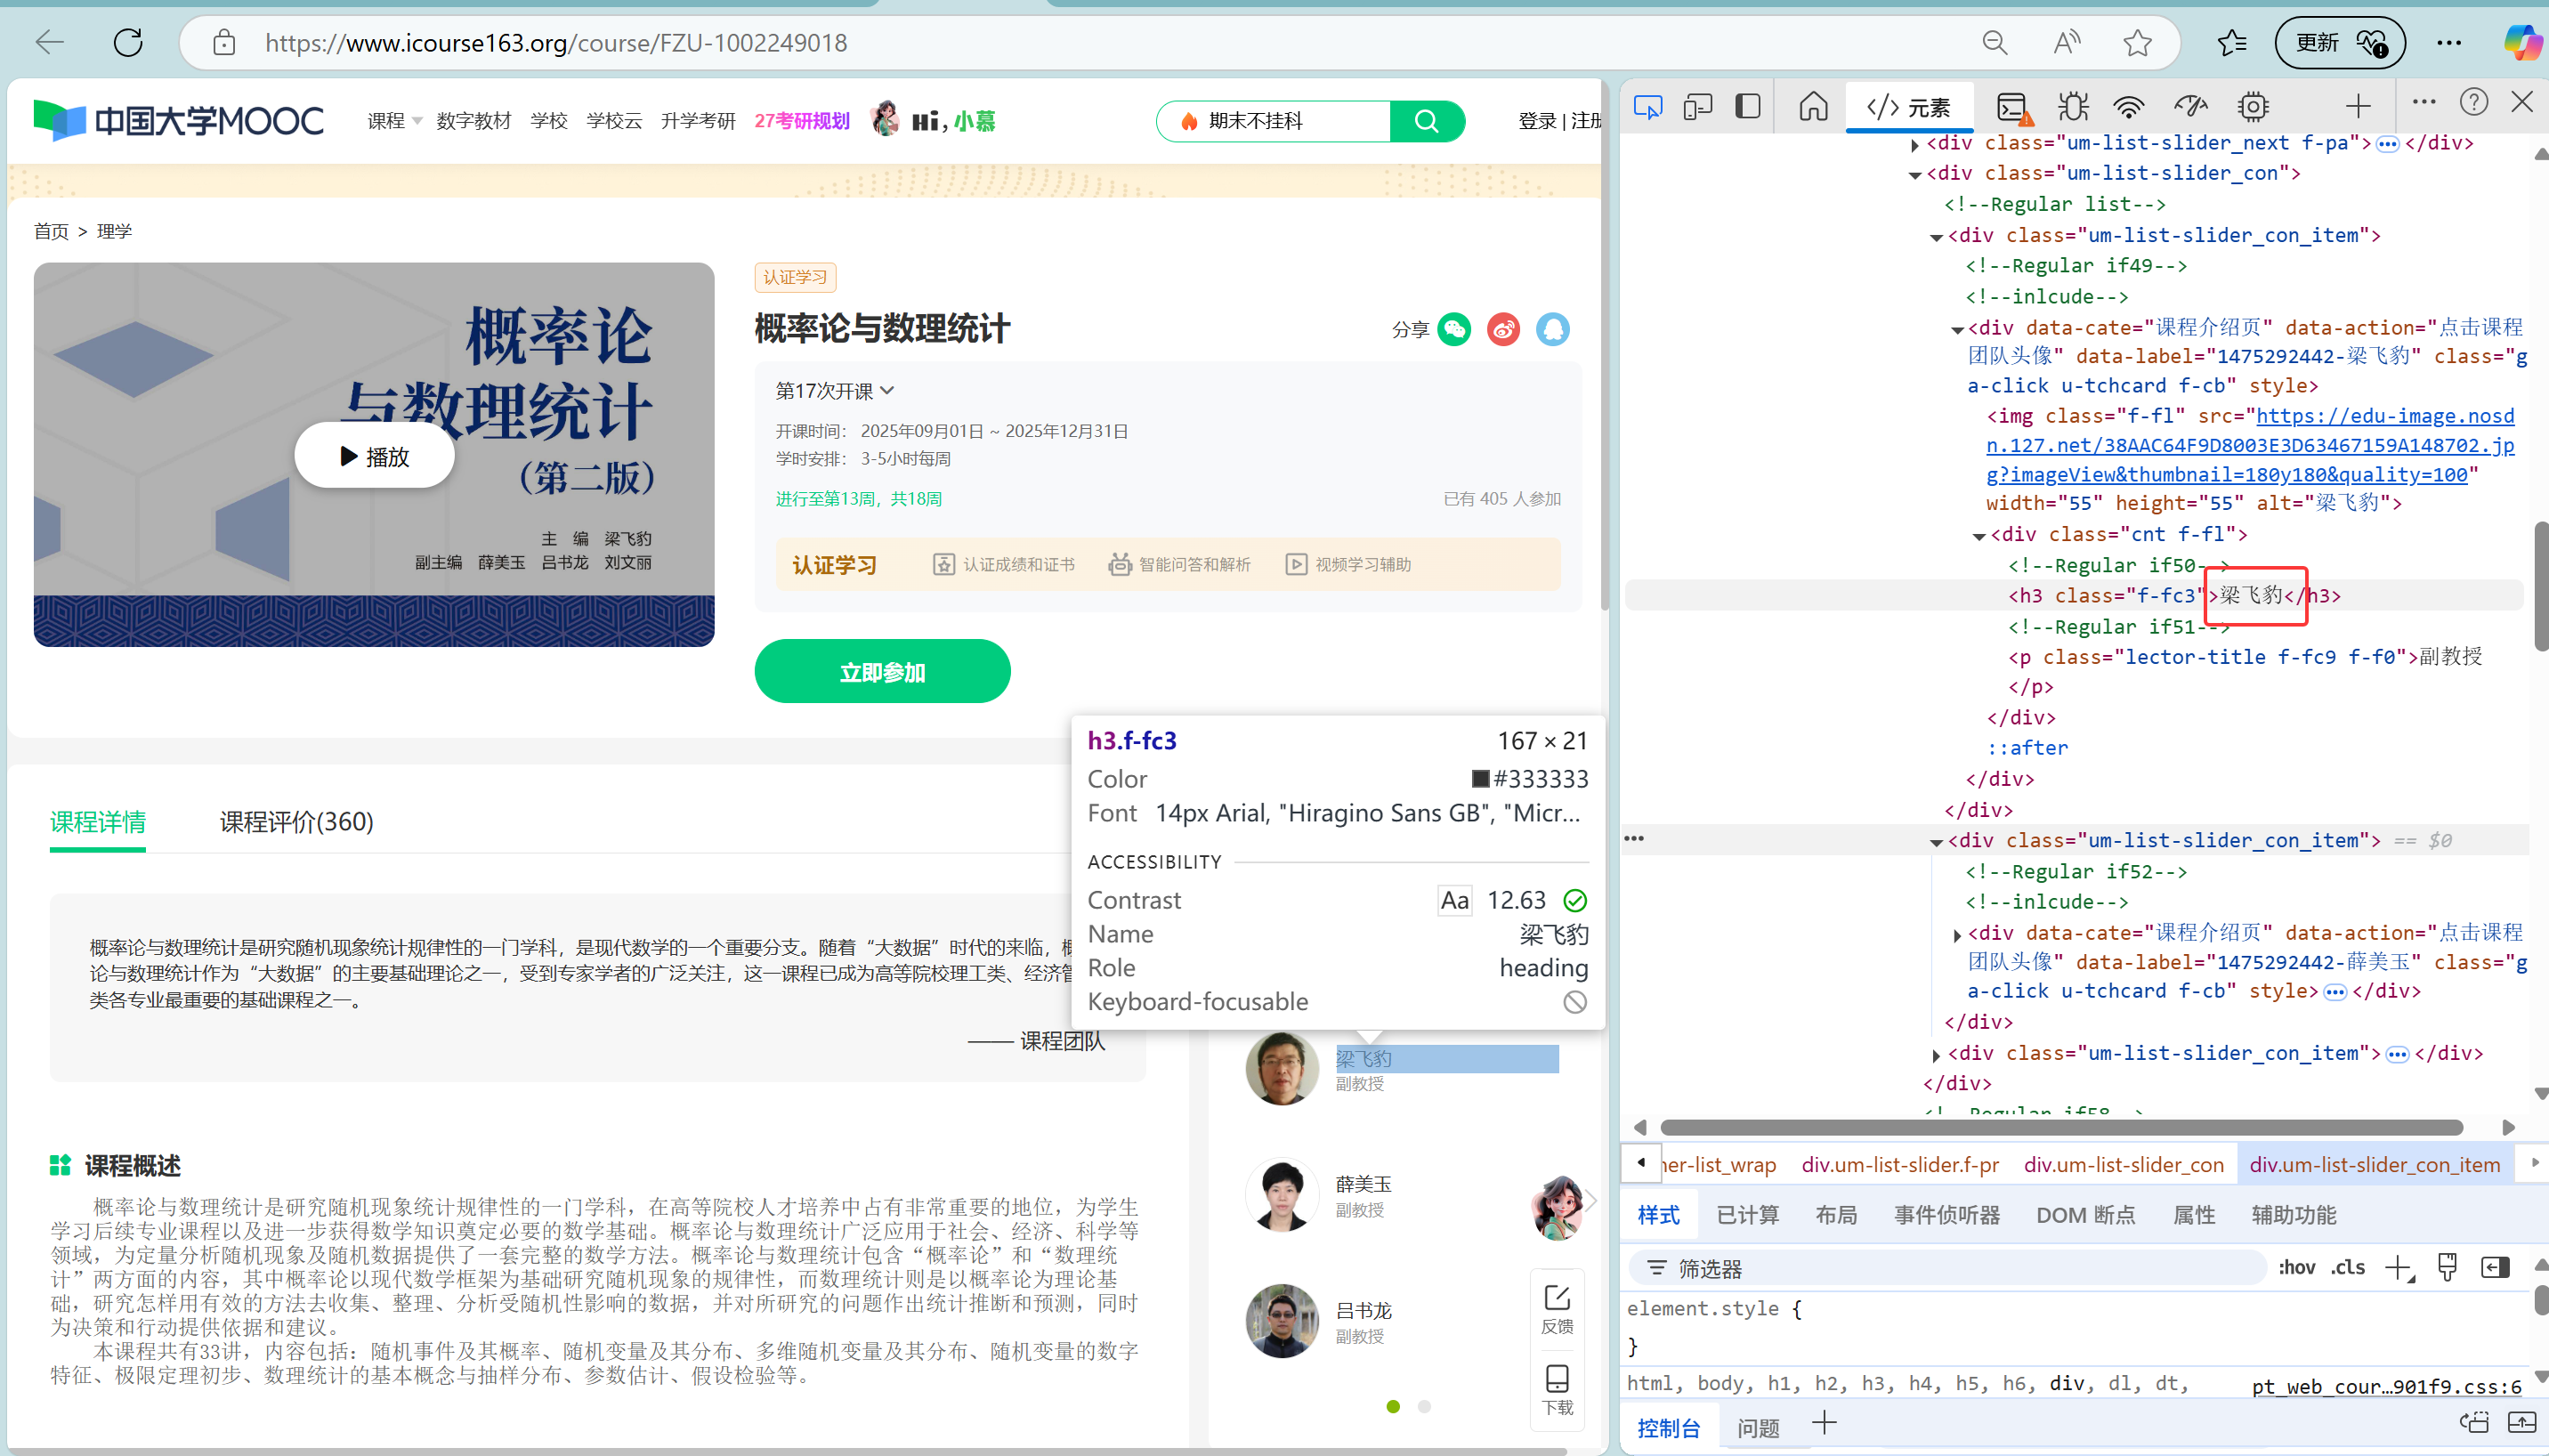Toggle the :hov element state panel
The image size is (2549, 1456).
pos(2296,1268)
